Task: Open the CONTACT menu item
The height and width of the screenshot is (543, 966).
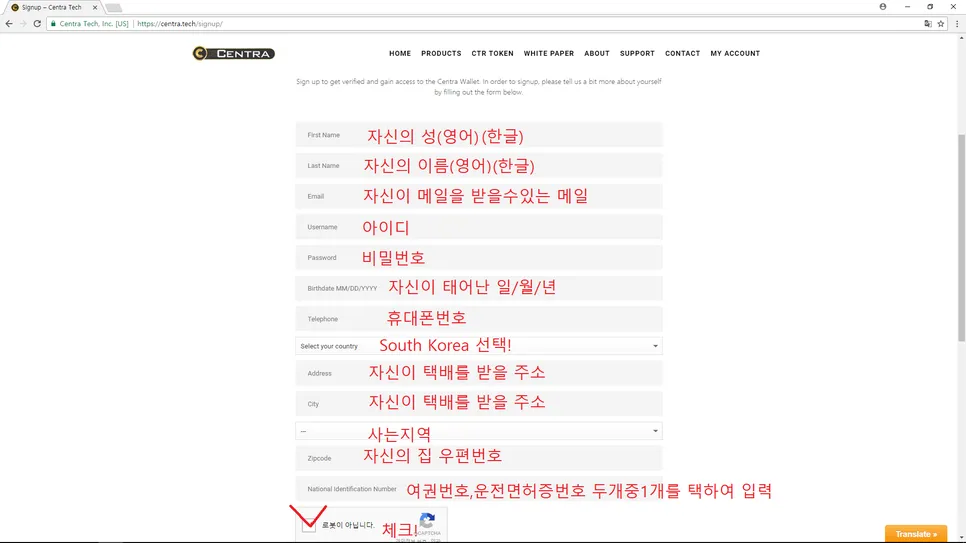Action: (x=682, y=54)
